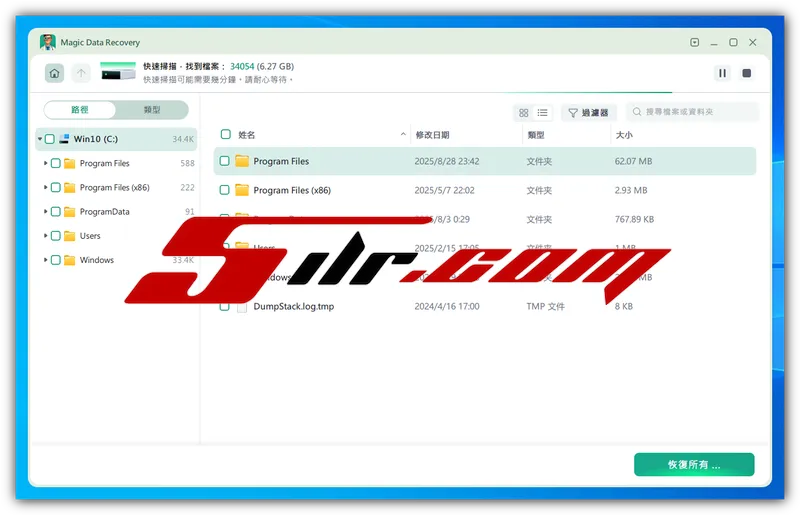Focus the file search field

coord(692,112)
